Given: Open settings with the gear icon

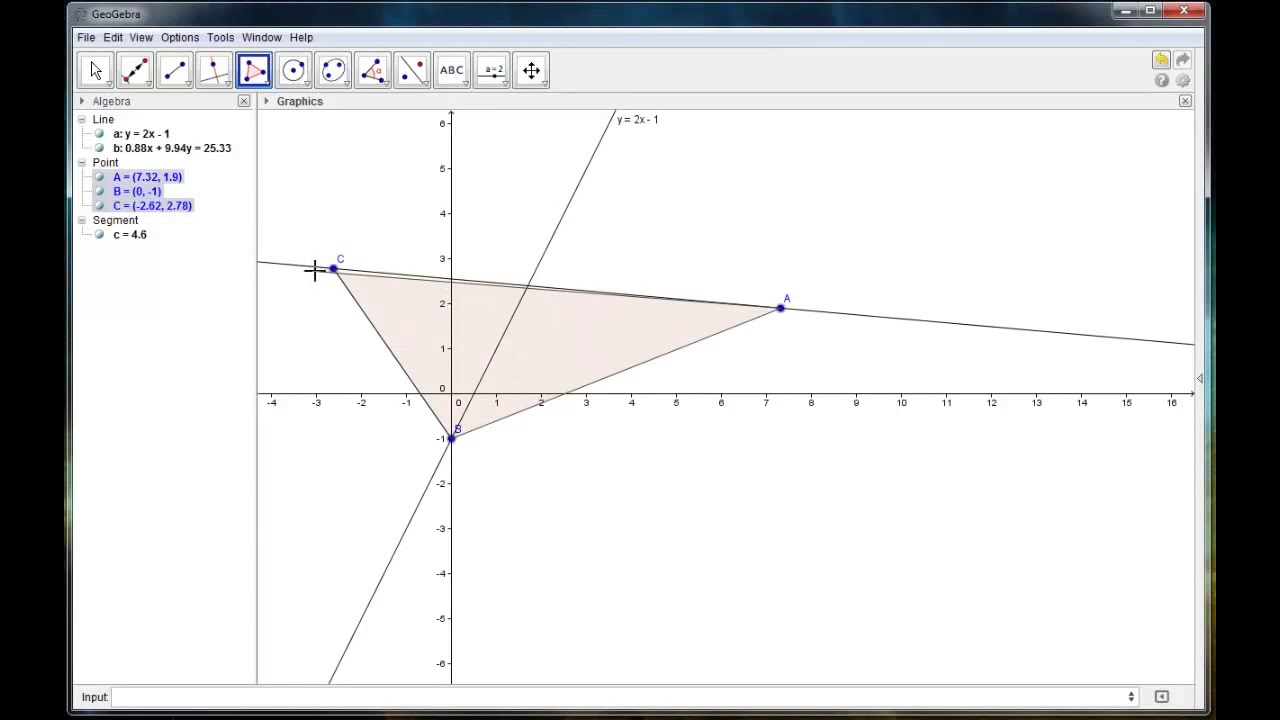Looking at the screenshot, I should 1183,81.
